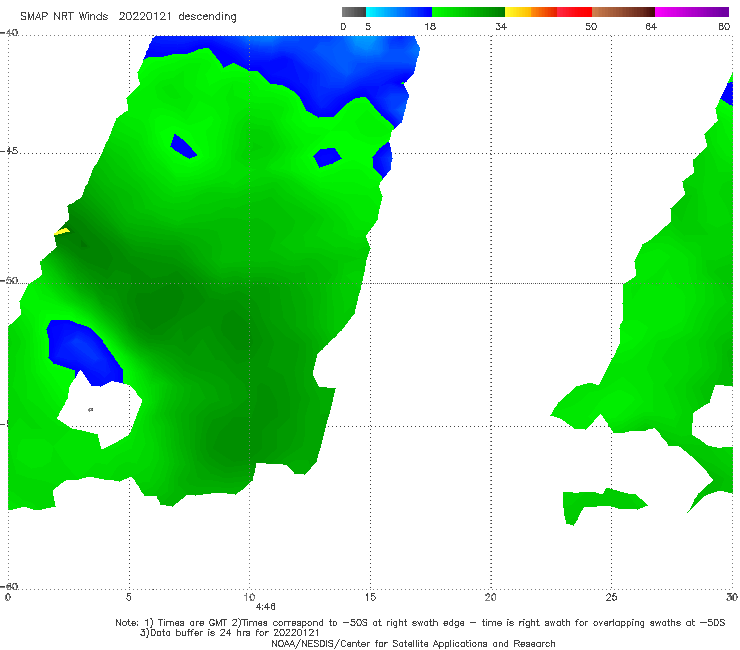Click the latitude axis label '-60'
Screen dimensions: 740x650
[9, 587]
